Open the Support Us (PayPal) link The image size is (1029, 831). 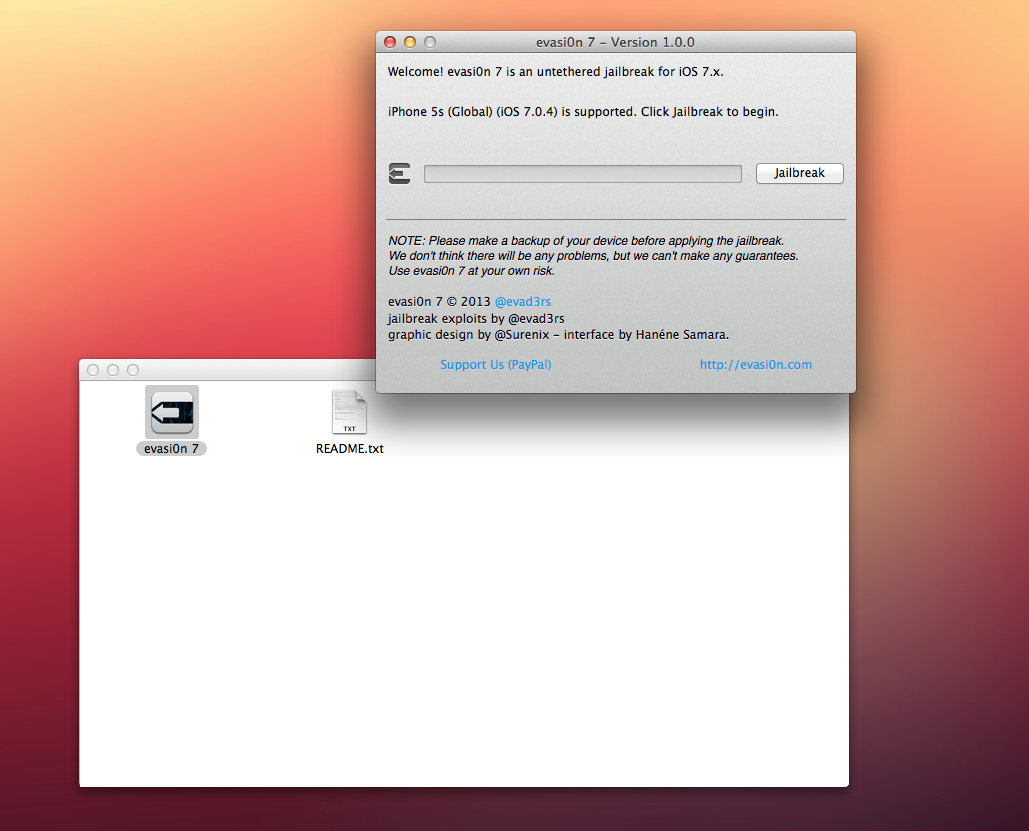click(495, 364)
